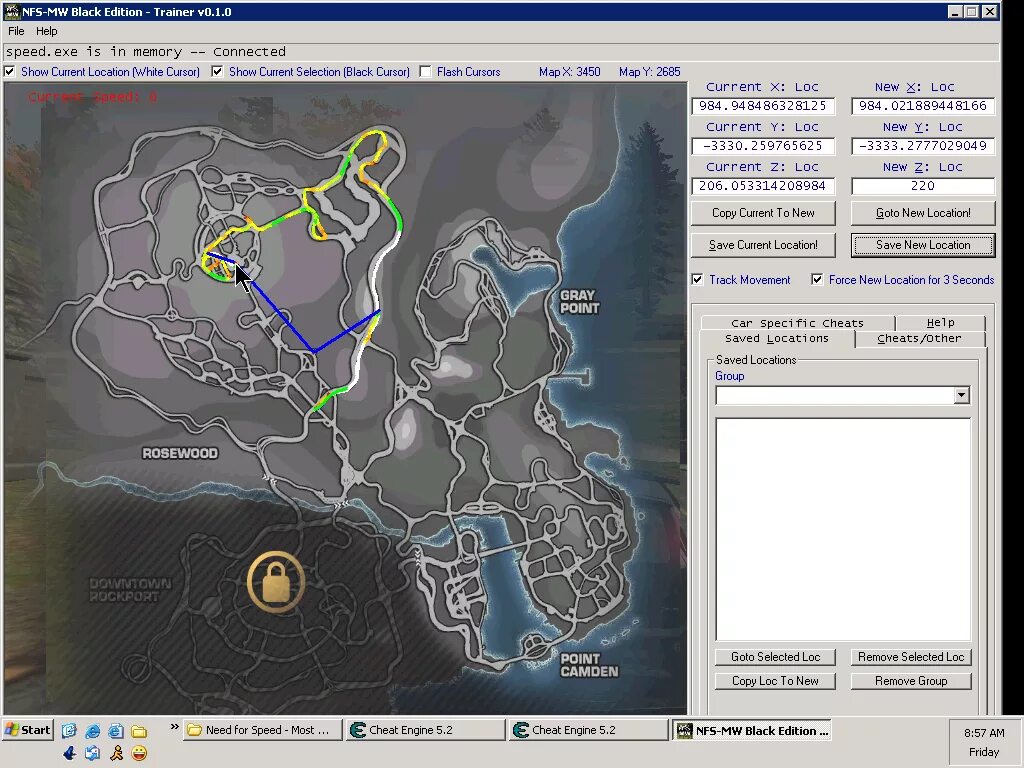Screen dimensions: 1024x768
Task: Click the Current X Loc field
Action: click(x=763, y=106)
